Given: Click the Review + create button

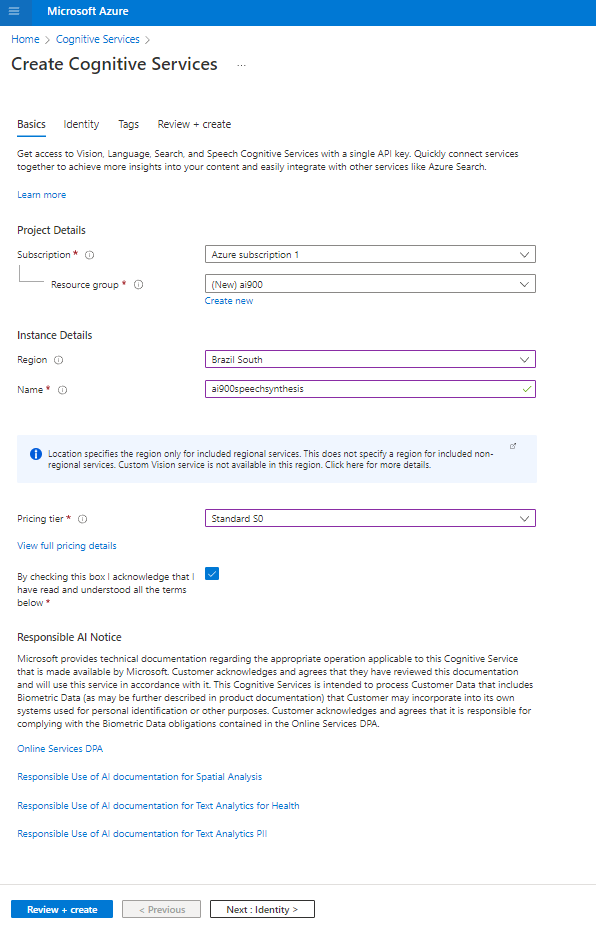Looking at the screenshot, I should (61, 908).
